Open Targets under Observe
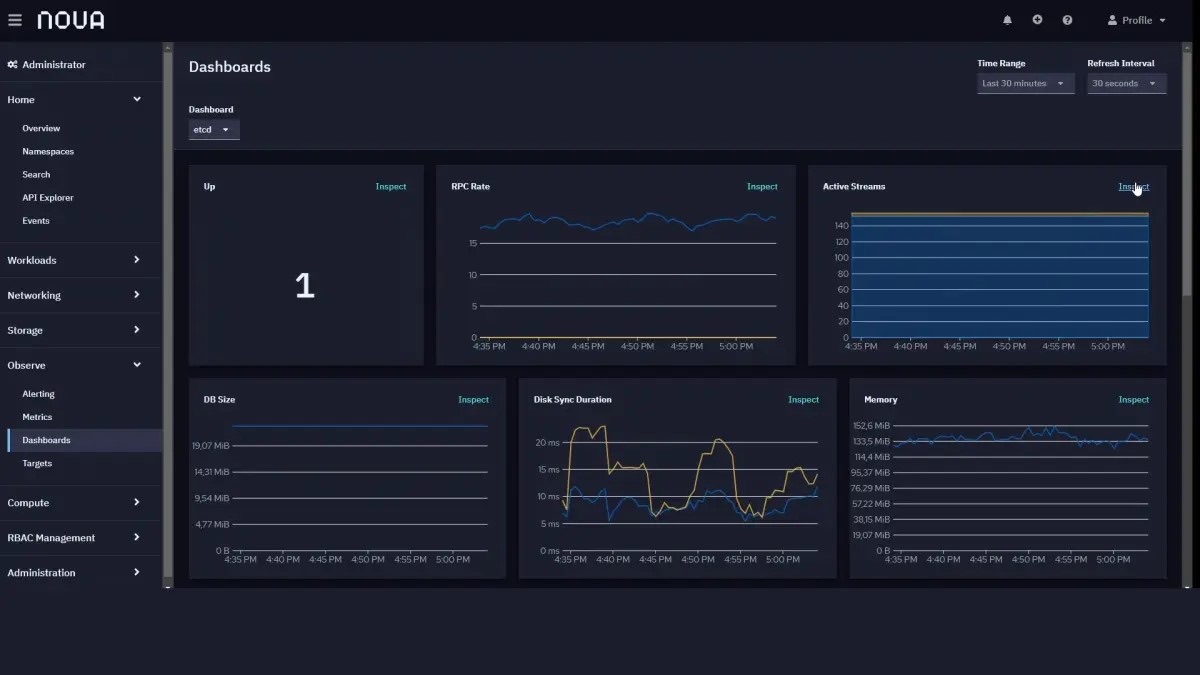The width and height of the screenshot is (1200, 675). tap(37, 463)
